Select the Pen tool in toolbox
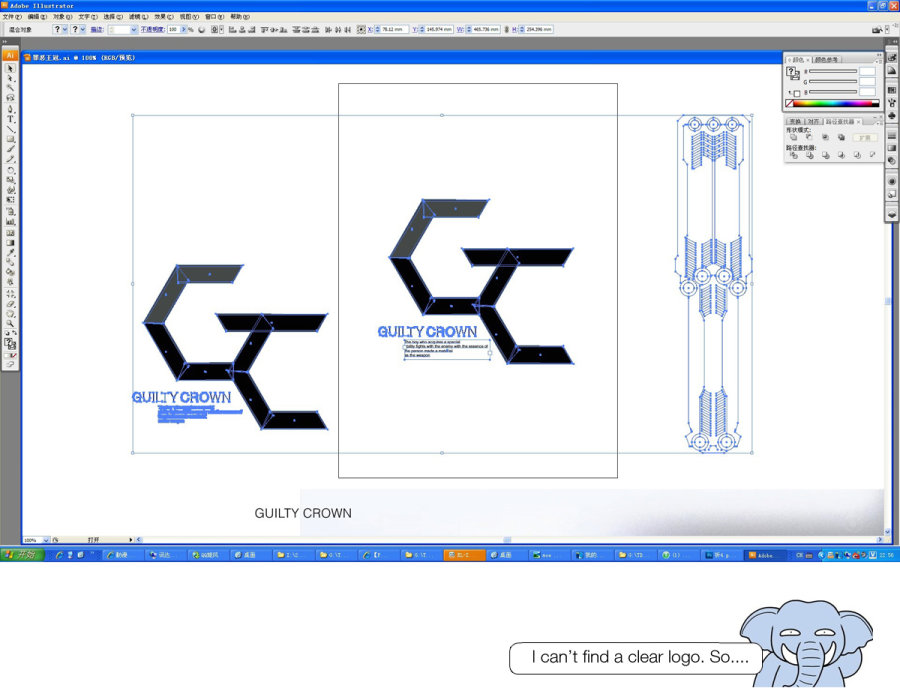Screen dimensions: 900x691 10,109
